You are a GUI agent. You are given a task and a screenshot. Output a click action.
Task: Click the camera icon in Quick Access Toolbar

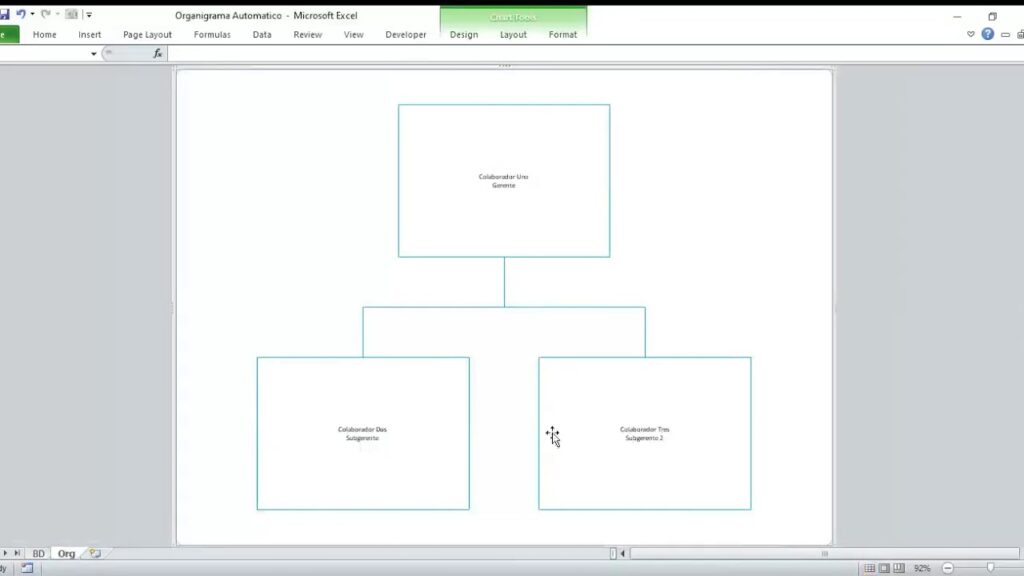72,14
